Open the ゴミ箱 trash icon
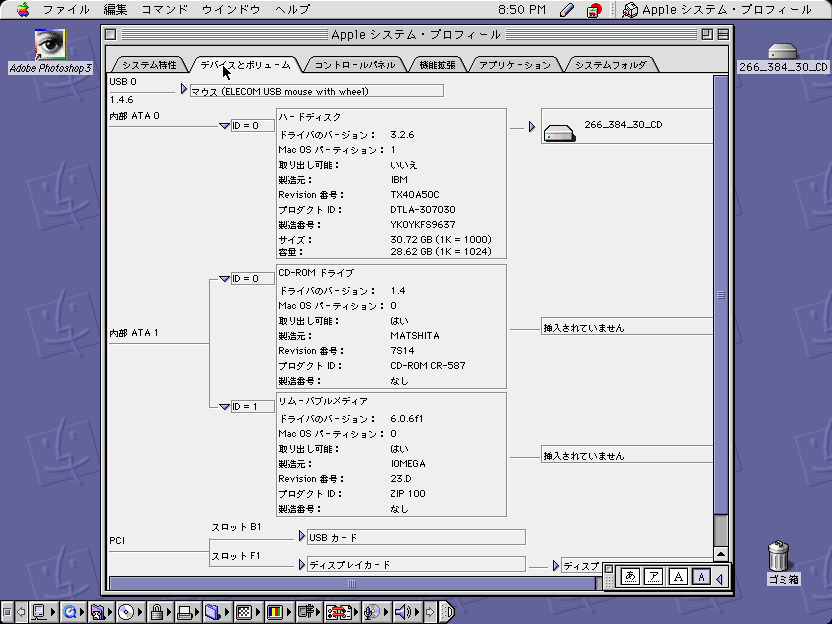The image size is (832, 624). (781, 555)
